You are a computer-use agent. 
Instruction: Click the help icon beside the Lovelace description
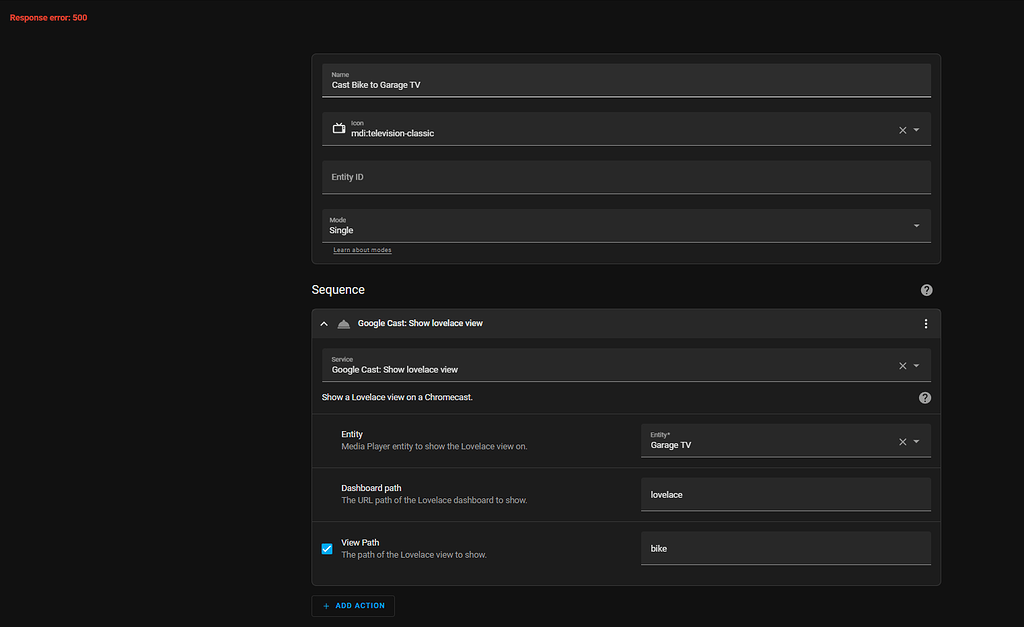coord(924,397)
